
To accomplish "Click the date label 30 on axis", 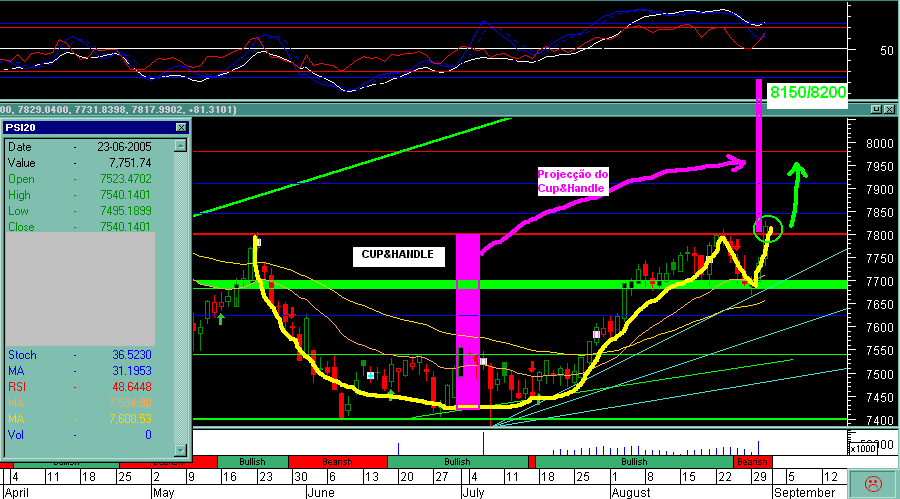I will click(300, 477).
